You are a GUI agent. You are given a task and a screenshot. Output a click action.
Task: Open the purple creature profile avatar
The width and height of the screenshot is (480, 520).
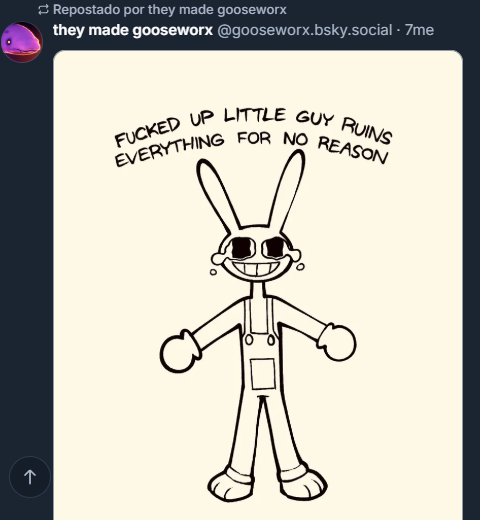(22, 42)
